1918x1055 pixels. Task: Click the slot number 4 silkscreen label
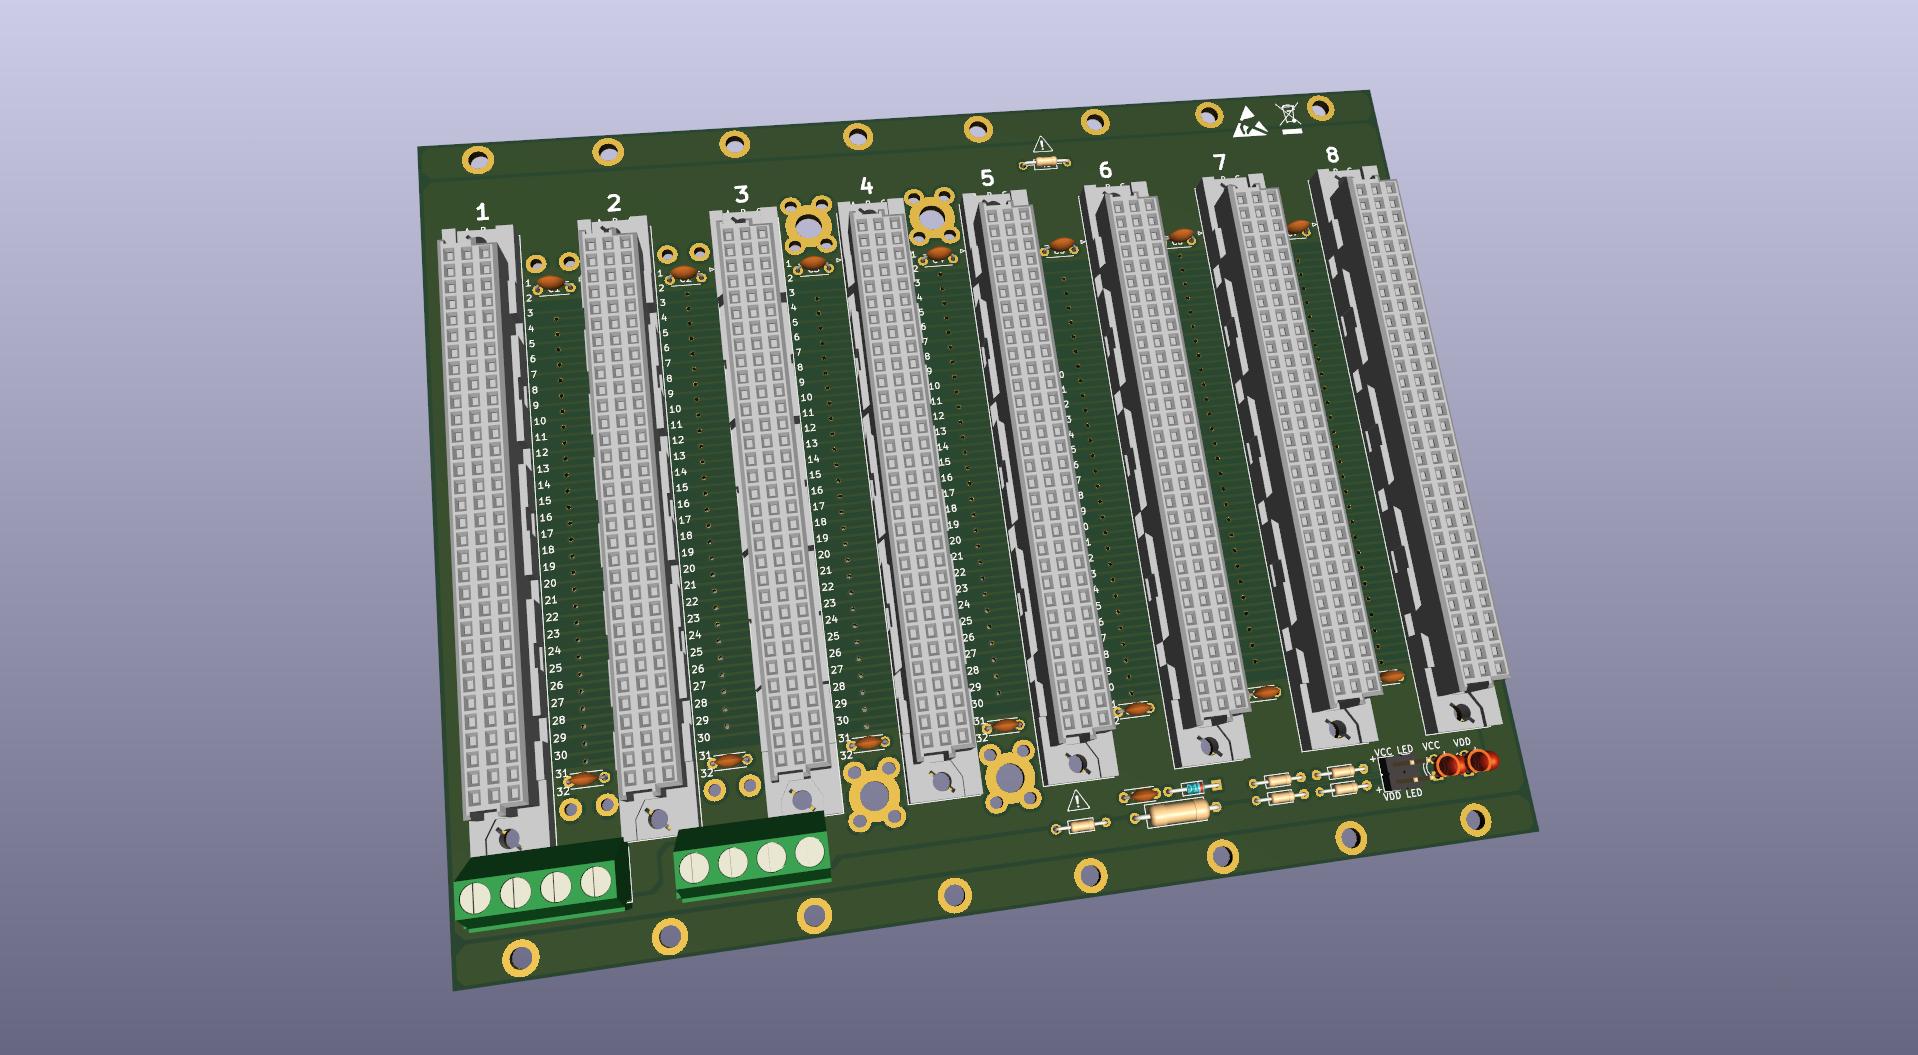(x=866, y=186)
